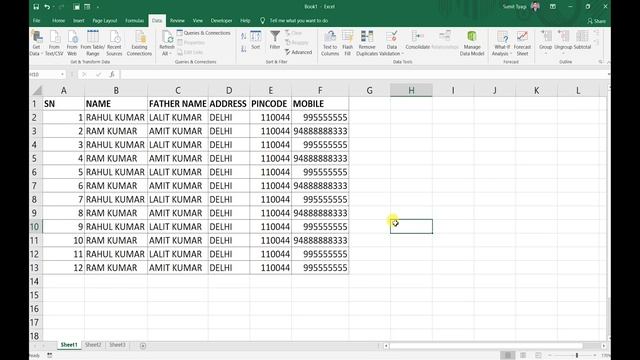Click the Undo arrow icon
The image size is (640, 360).
pos(47,7)
